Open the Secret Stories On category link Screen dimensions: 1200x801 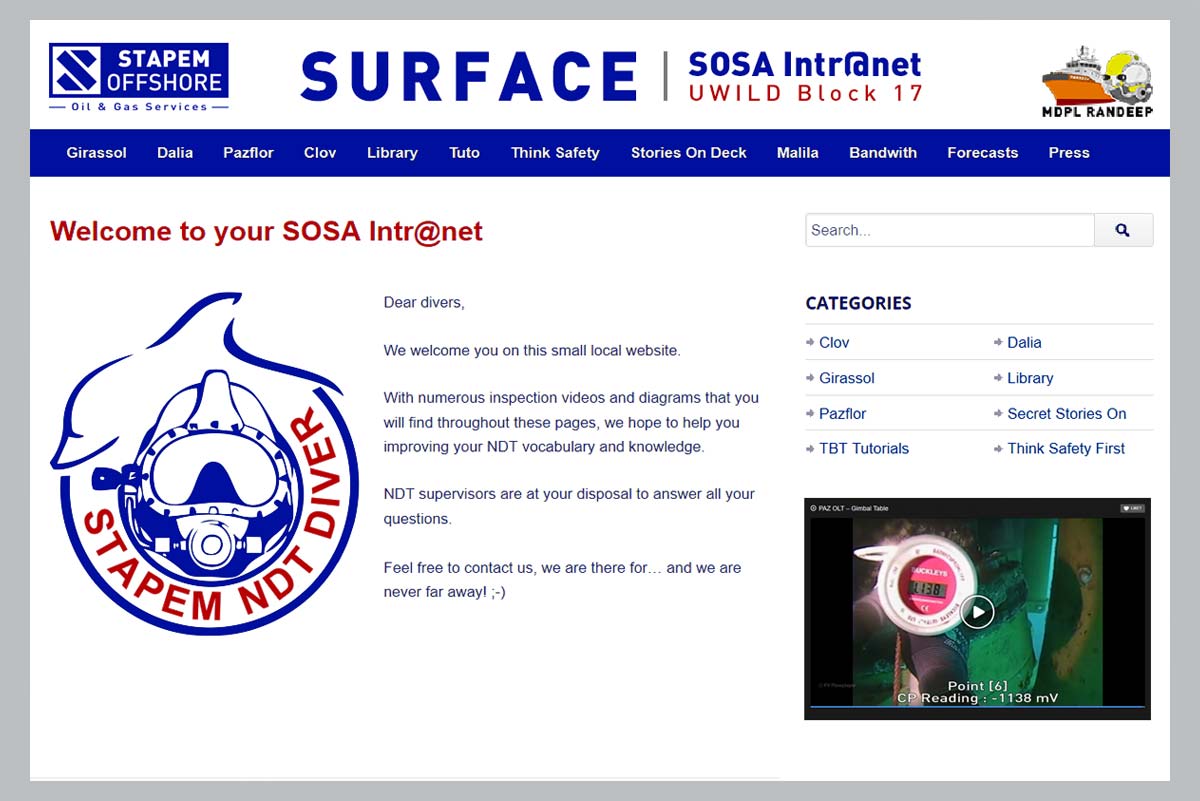pos(1067,413)
